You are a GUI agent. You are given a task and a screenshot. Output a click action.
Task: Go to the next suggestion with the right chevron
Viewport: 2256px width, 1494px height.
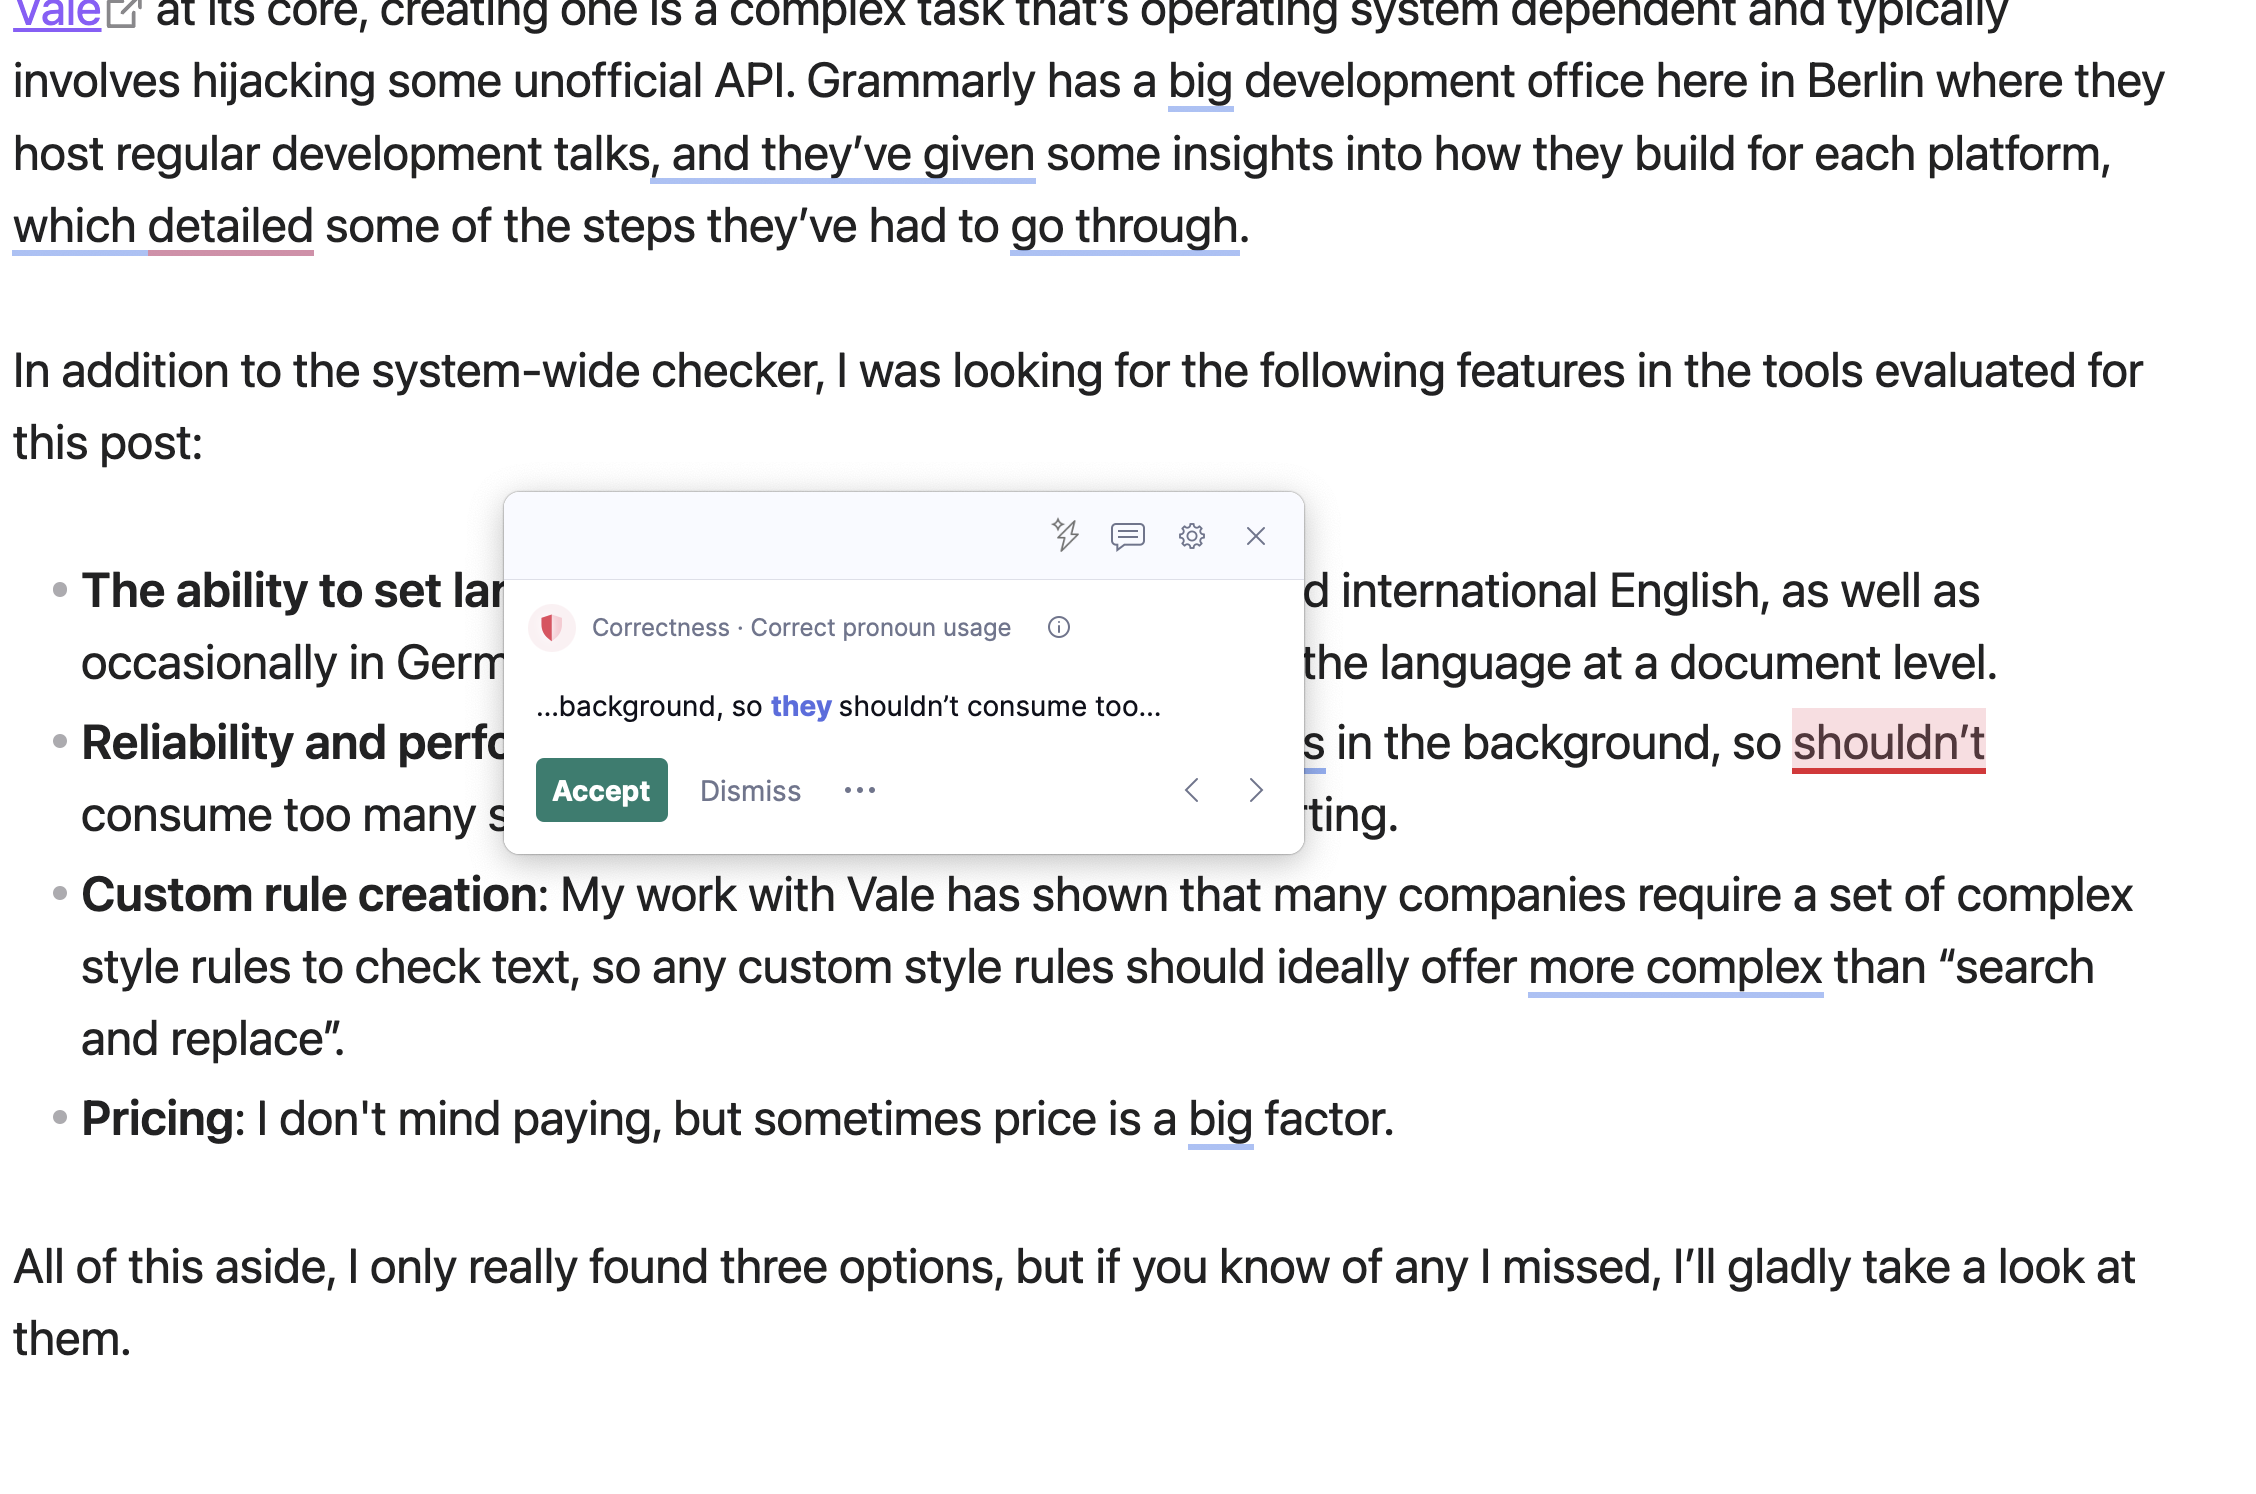(1256, 790)
